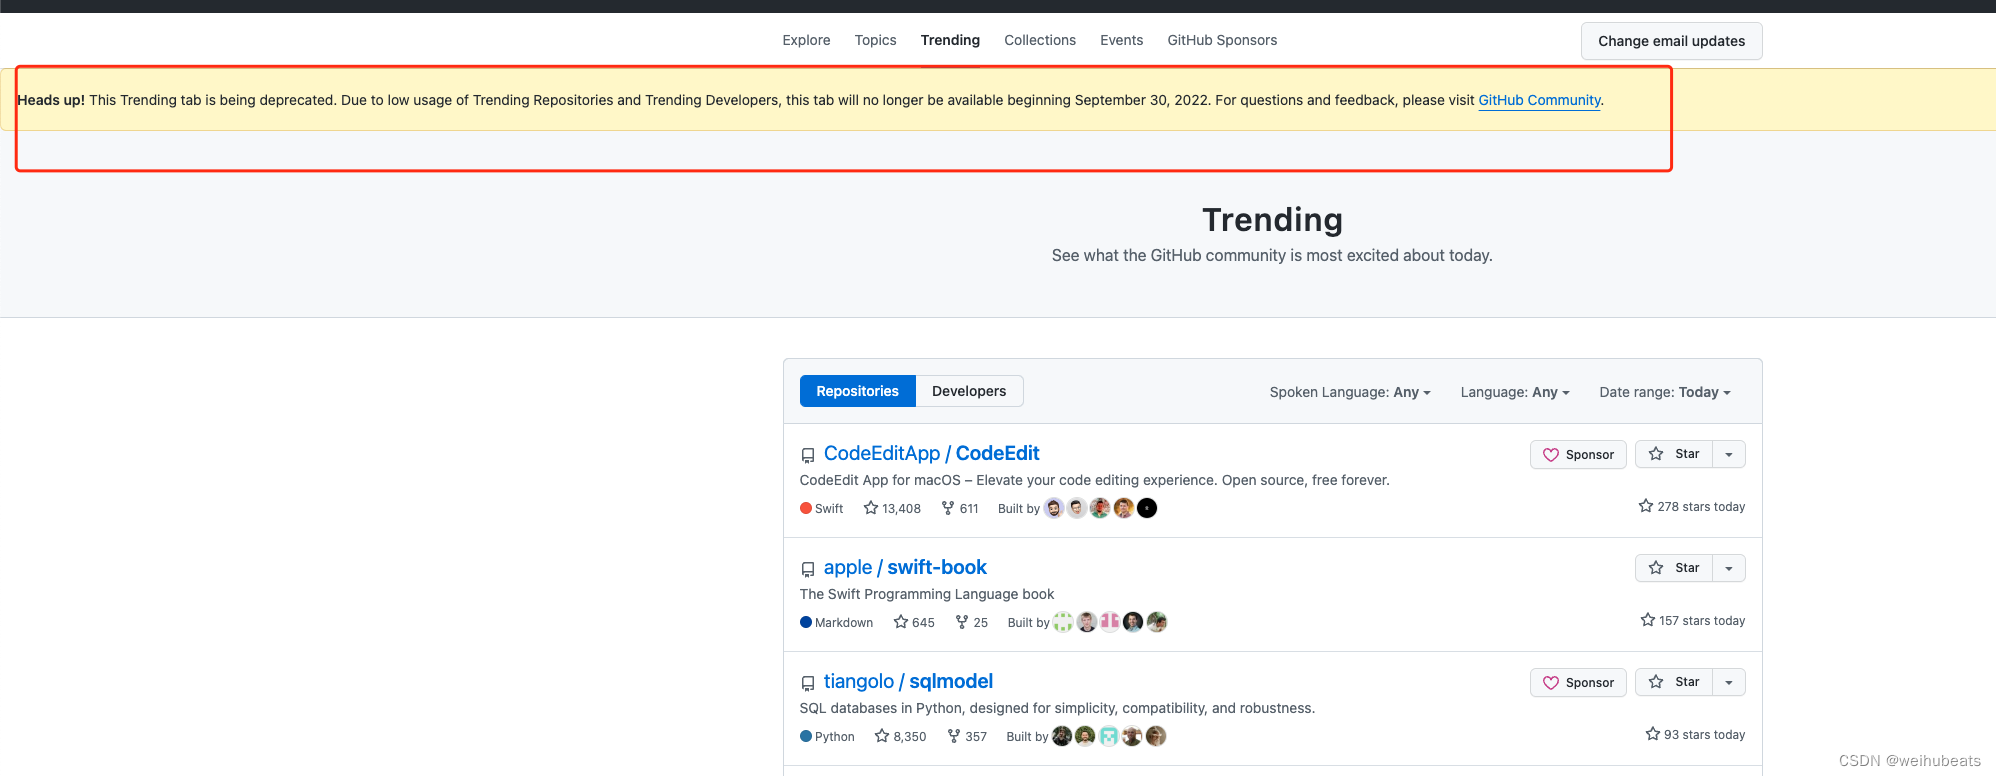Follow the GitHub Community link
Viewport: 1996px width, 776px height.
tap(1539, 100)
